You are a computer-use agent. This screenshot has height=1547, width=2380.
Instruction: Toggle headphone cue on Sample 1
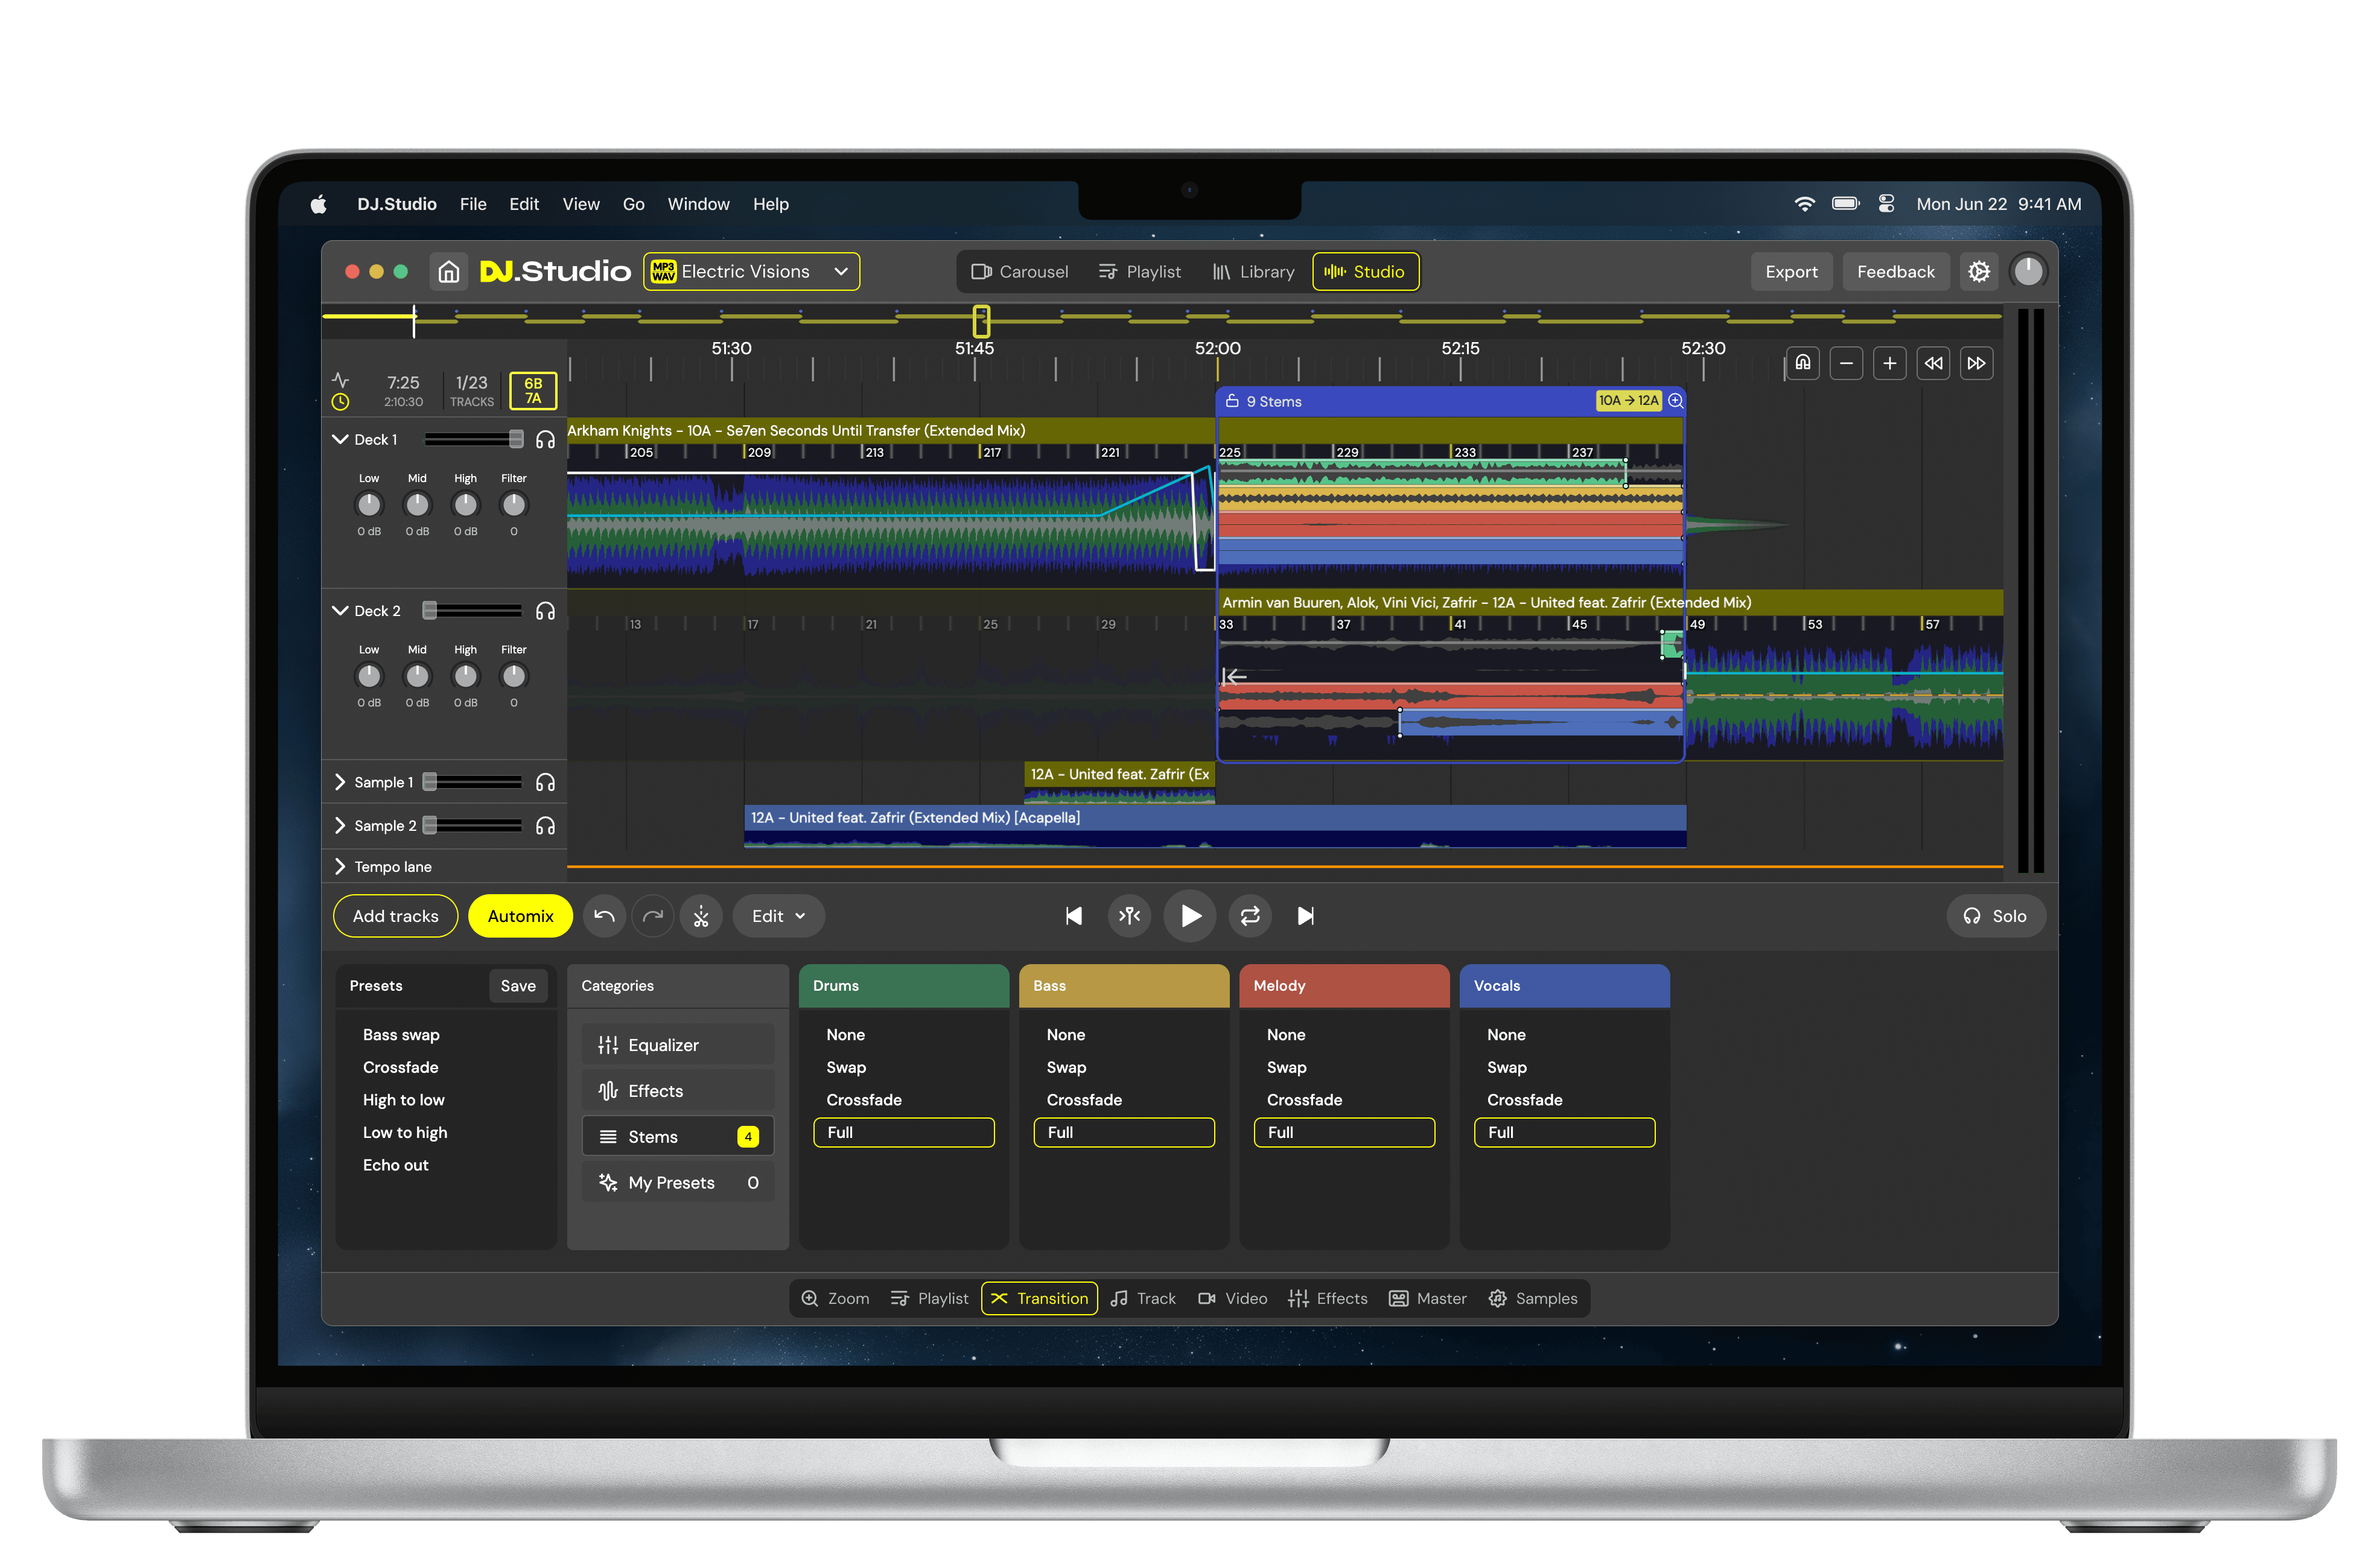coord(545,783)
